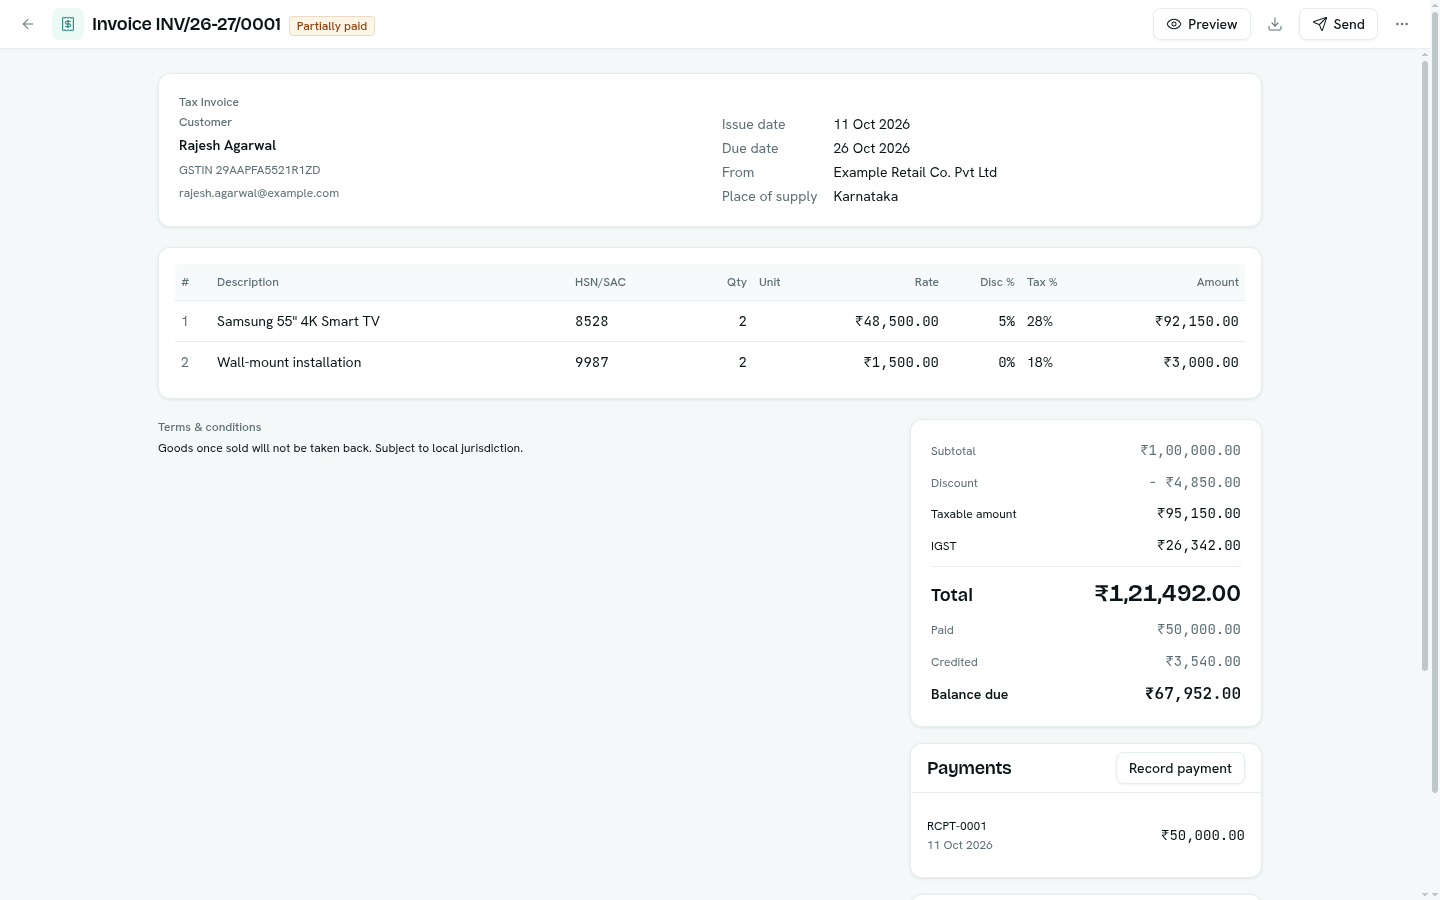
Task: Click the 28% tax value
Action: pos(1040,321)
